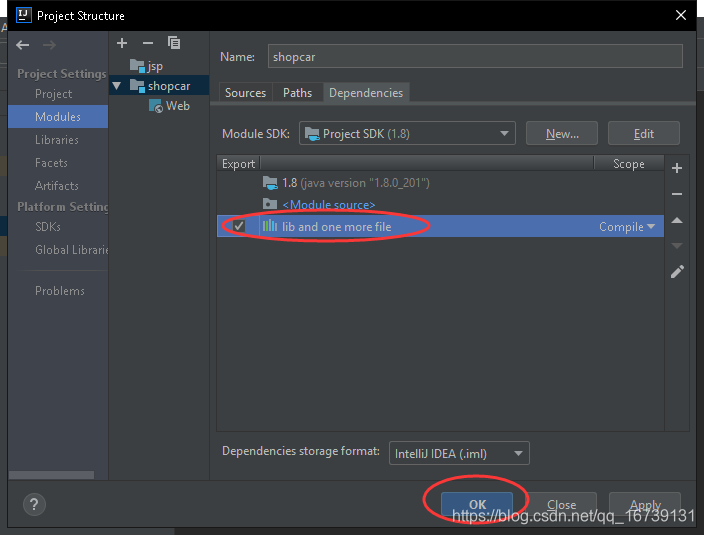Click the forward navigation arrow
The width and height of the screenshot is (704, 535).
click(x=49, y=45)
